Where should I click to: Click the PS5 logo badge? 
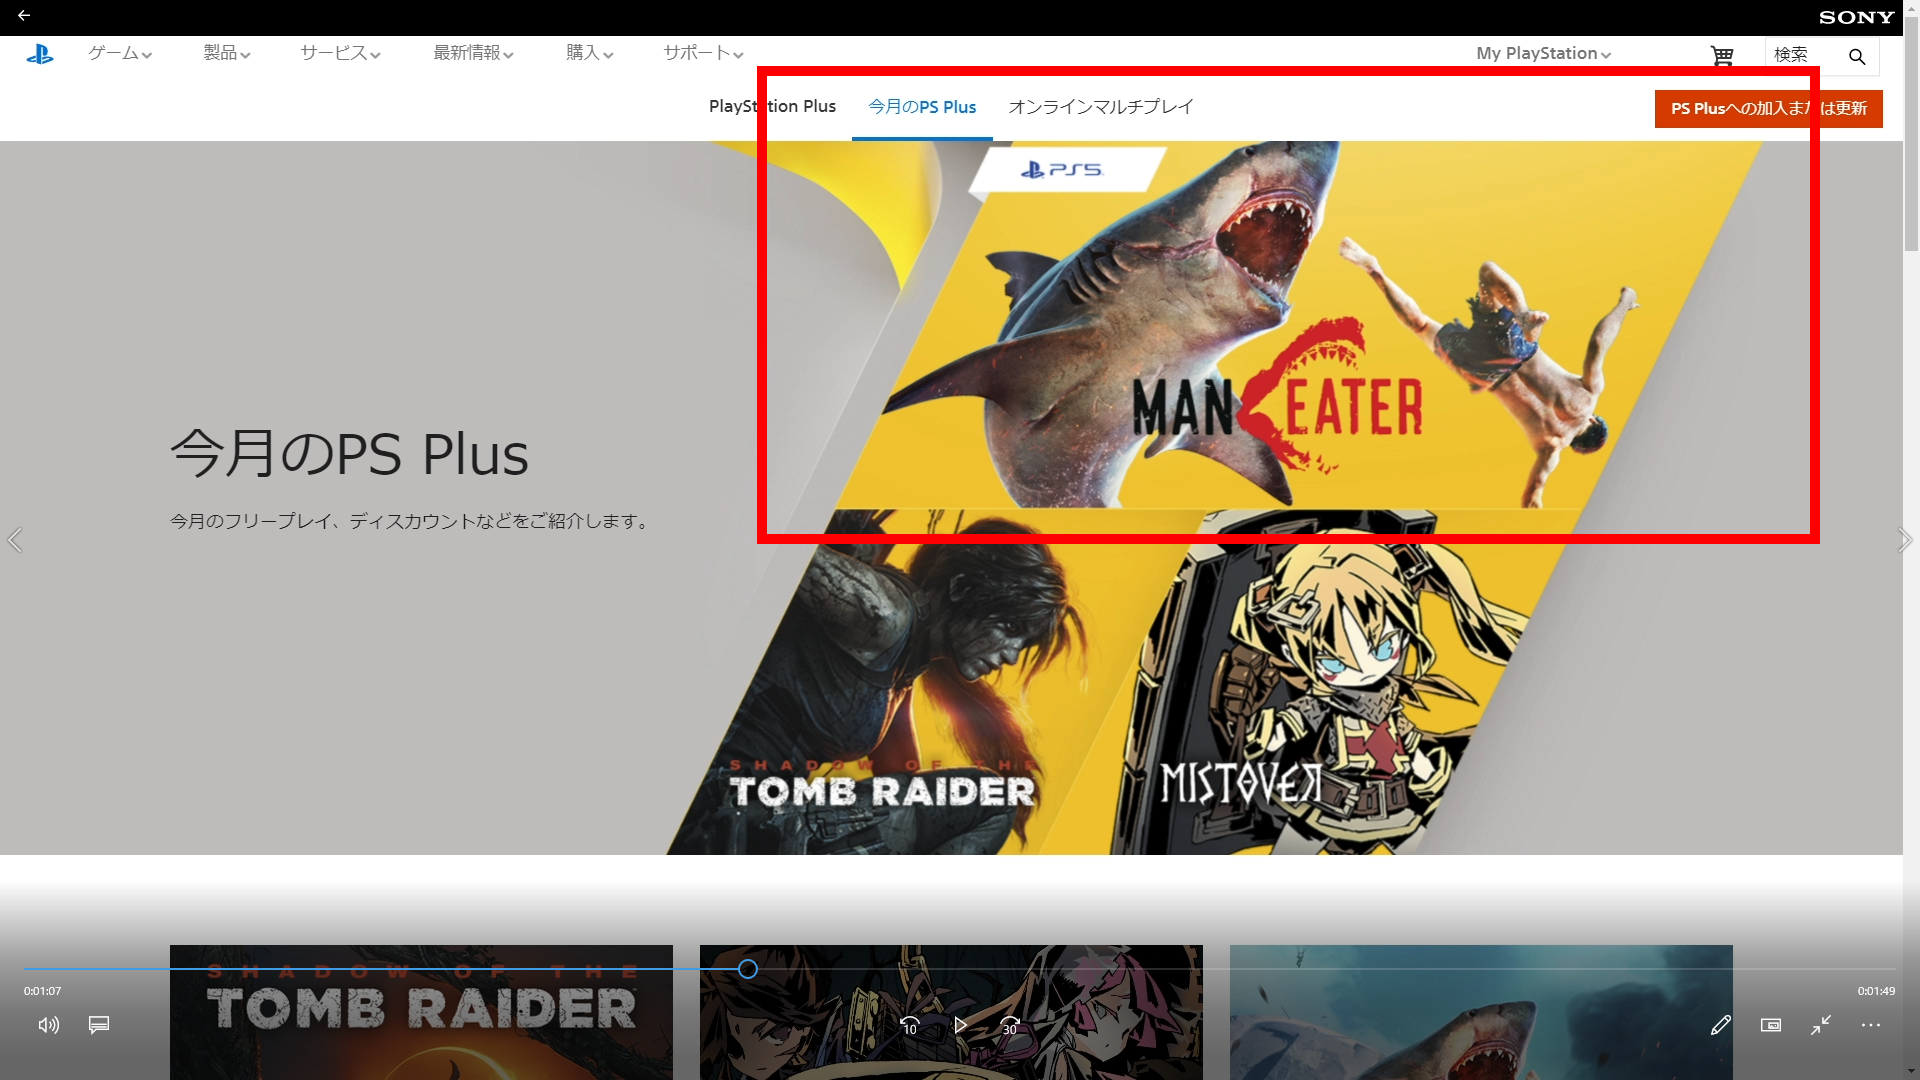1066,170
